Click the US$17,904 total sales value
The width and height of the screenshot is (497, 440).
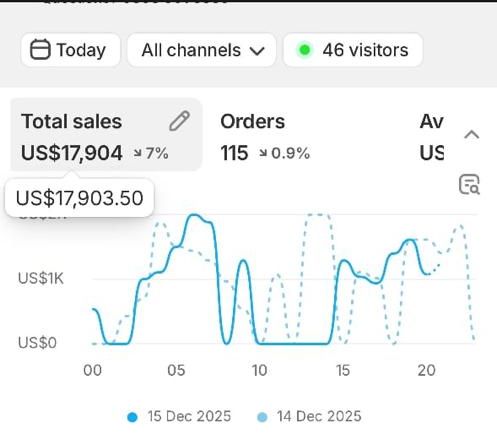(x=72, y=153)
